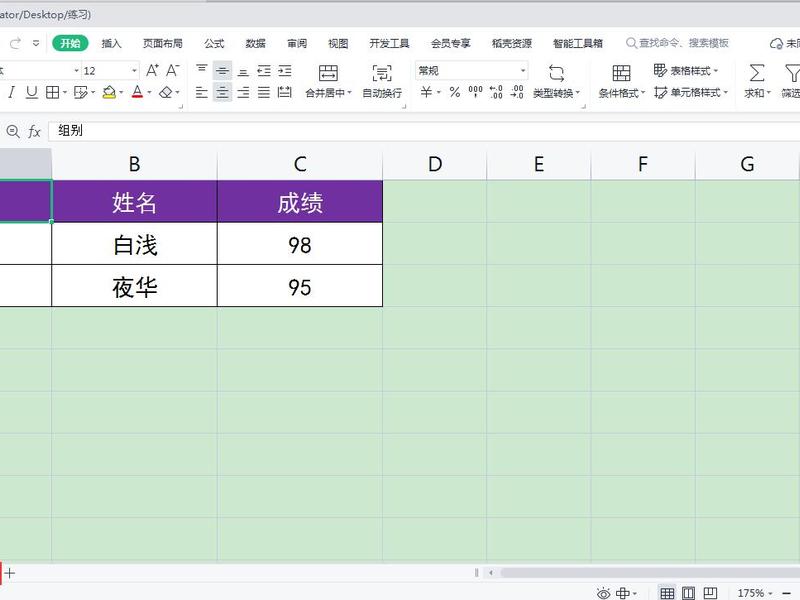The image size is (800, 600).
Task: Click eye protection mode icon
Action: [x=604, y=593]
